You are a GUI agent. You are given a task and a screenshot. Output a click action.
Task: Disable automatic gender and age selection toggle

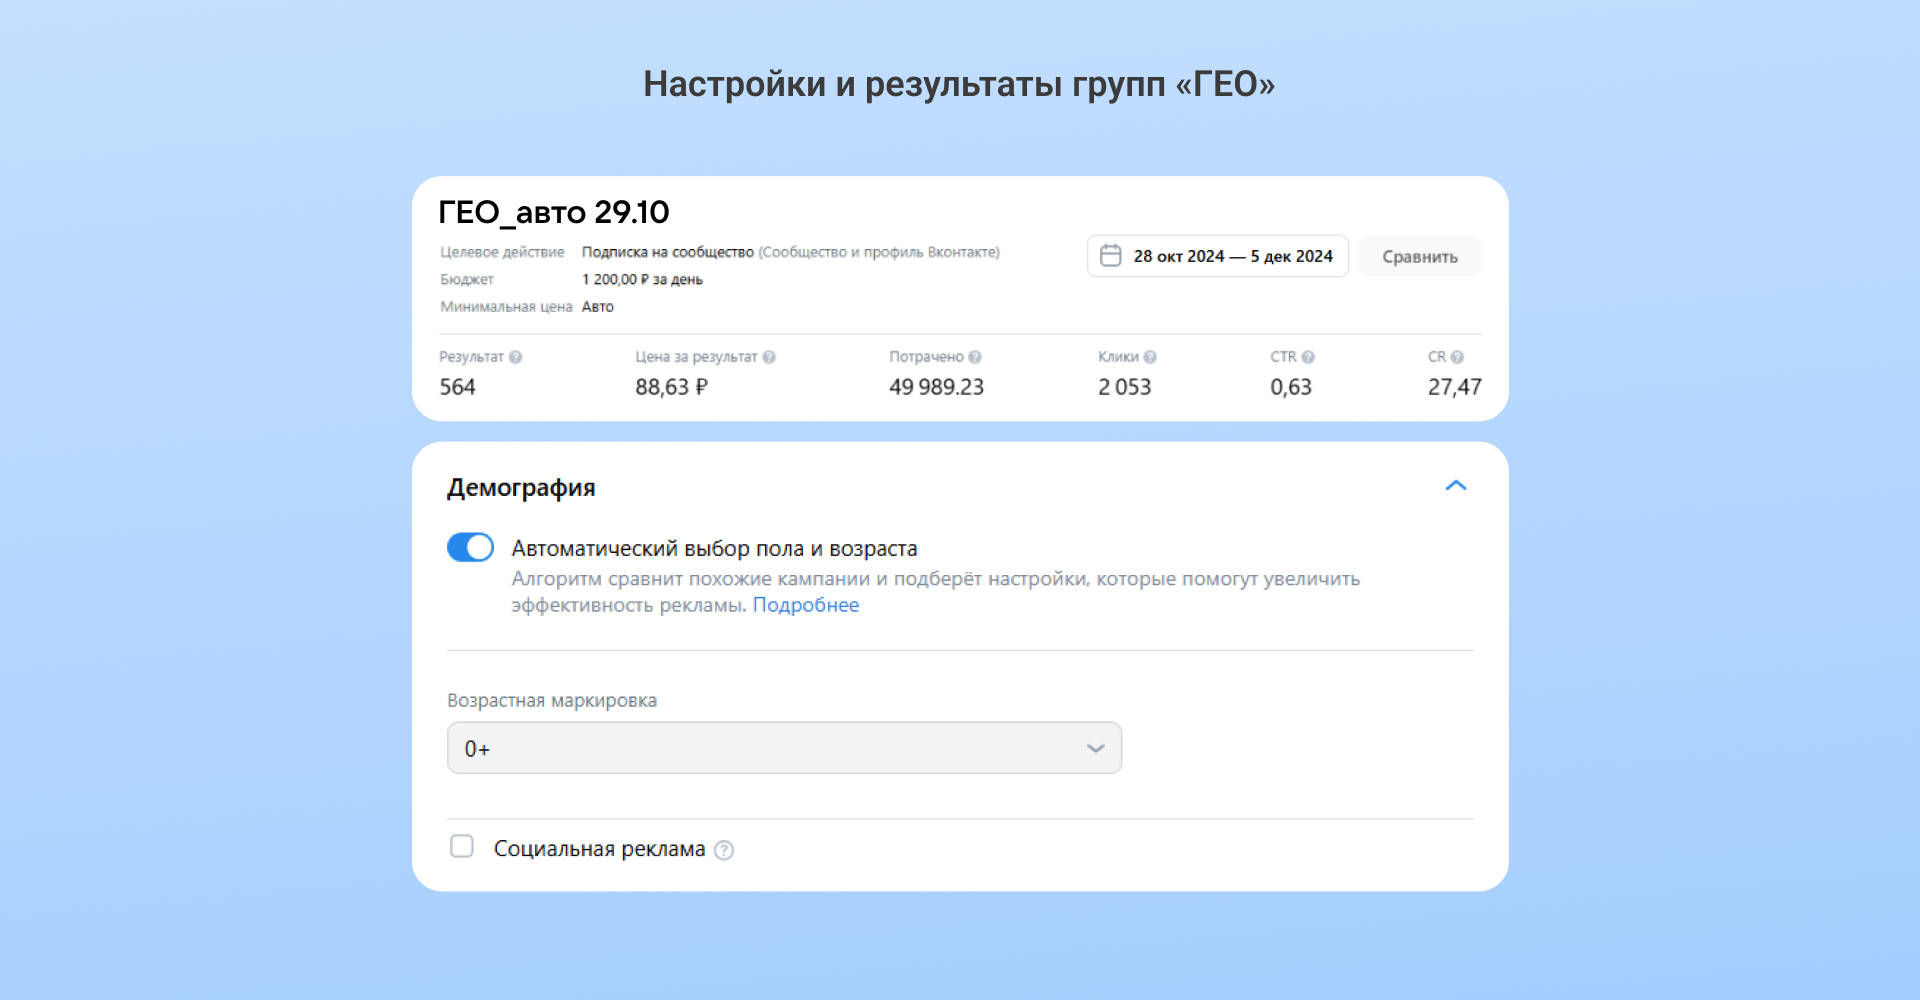coord(470,548)
